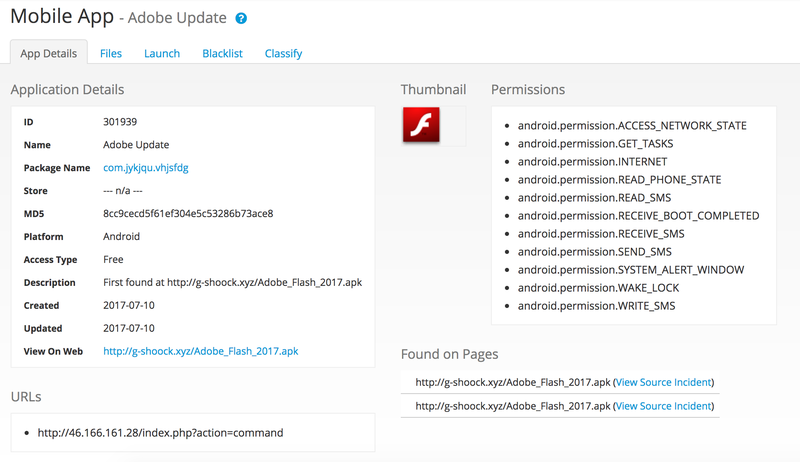Select the MD5 hash value text

188,213
